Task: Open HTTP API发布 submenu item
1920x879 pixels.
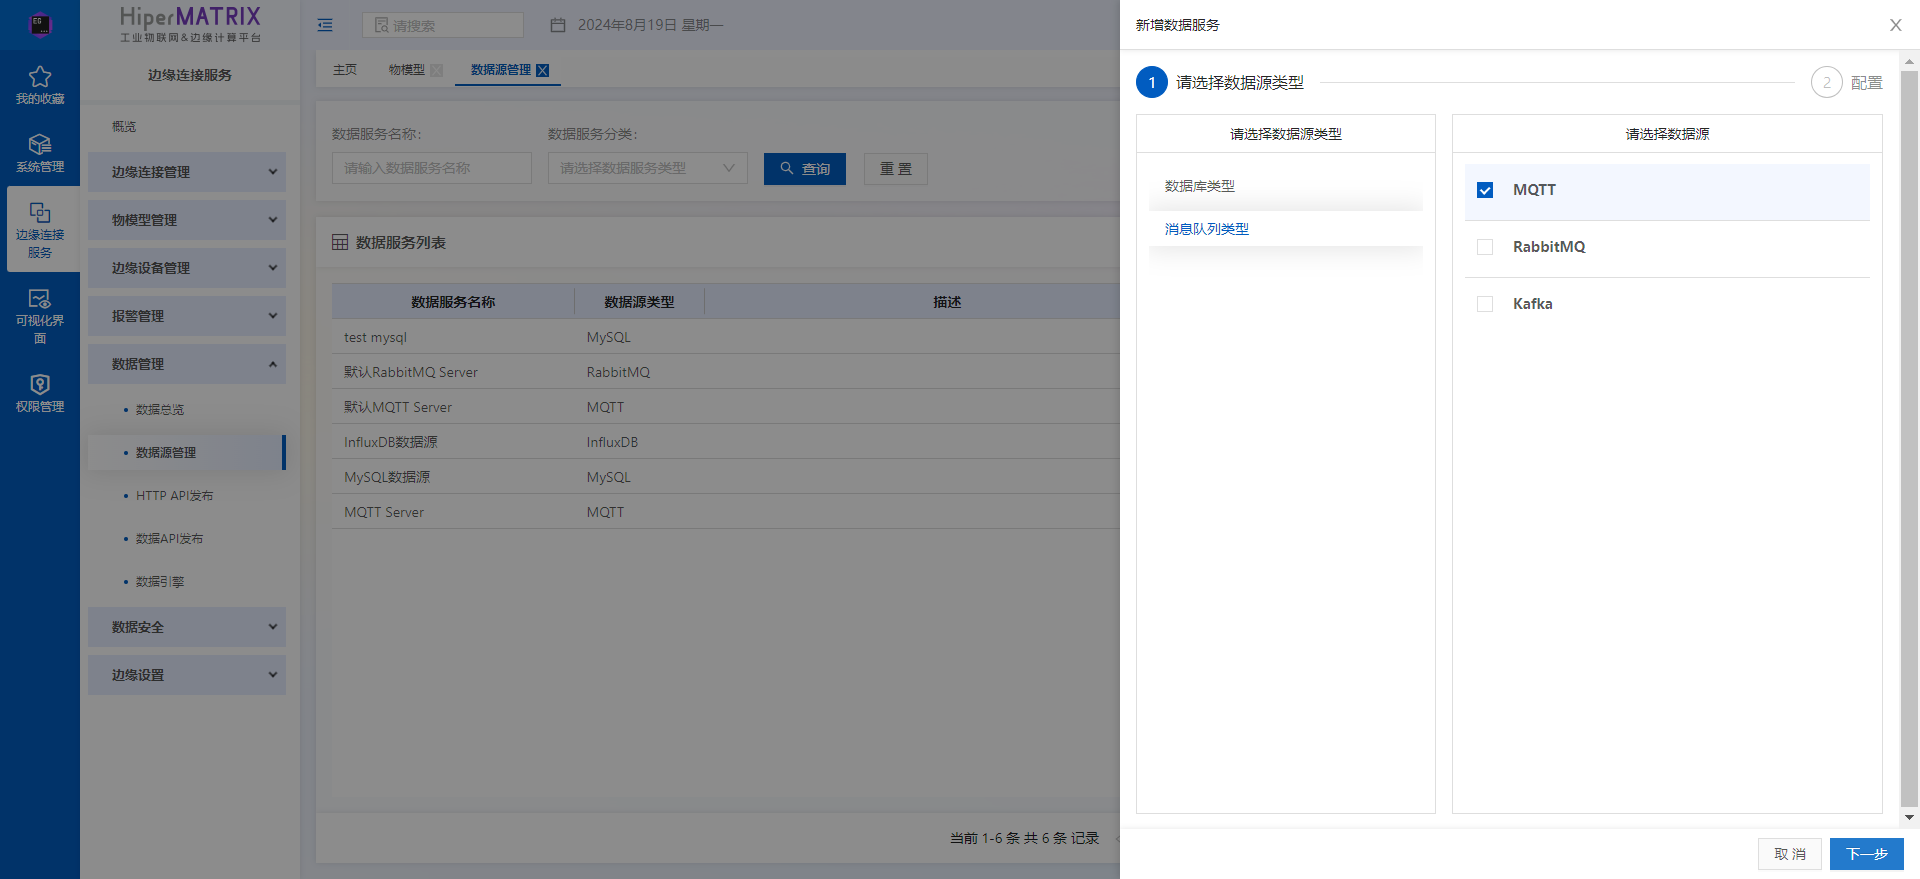Action: (175, 496)
